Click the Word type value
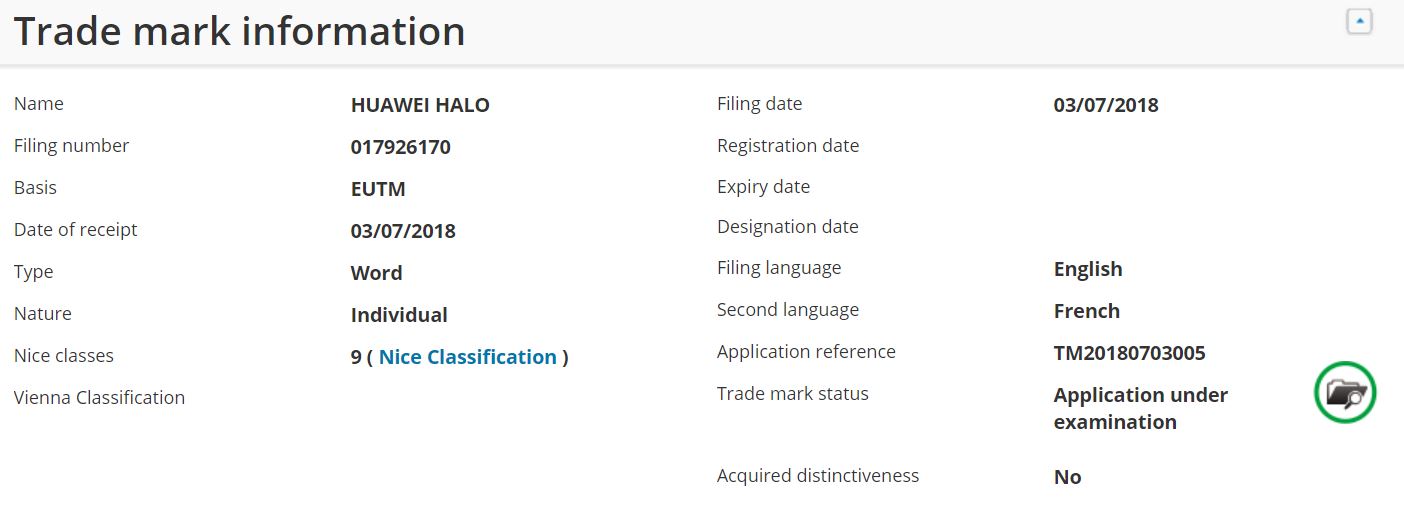 click(x=376, y=273)
